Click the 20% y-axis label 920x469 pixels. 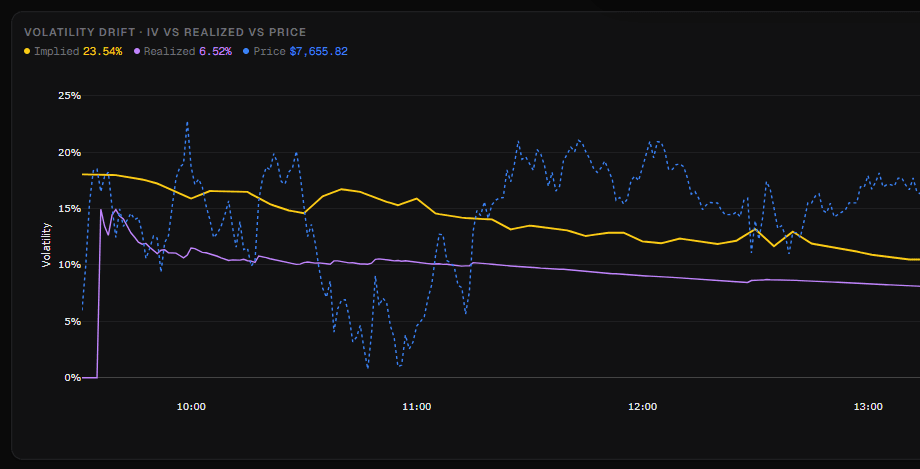click(69, 153)
